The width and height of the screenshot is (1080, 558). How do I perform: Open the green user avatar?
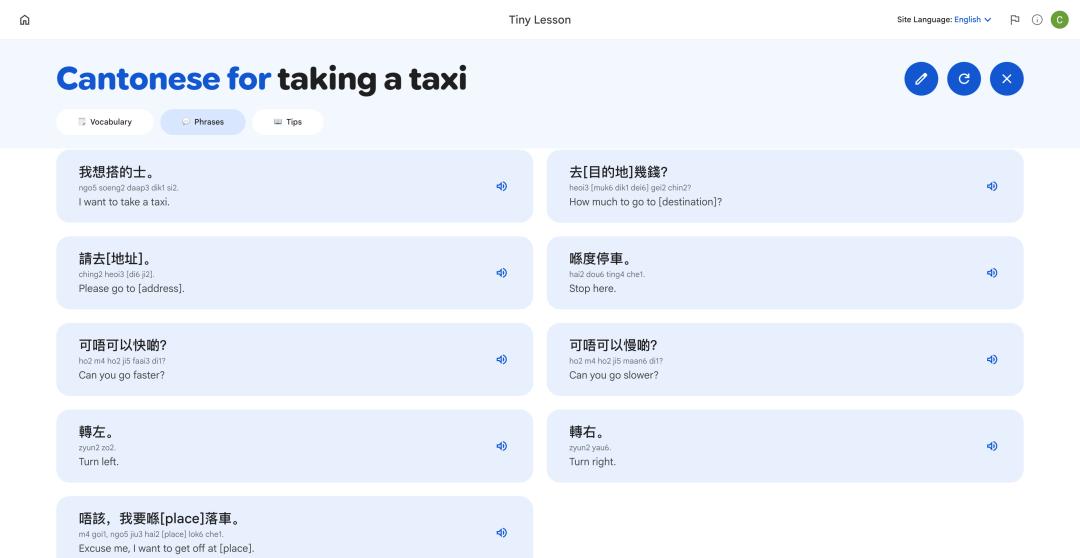tap(1059, 20)
